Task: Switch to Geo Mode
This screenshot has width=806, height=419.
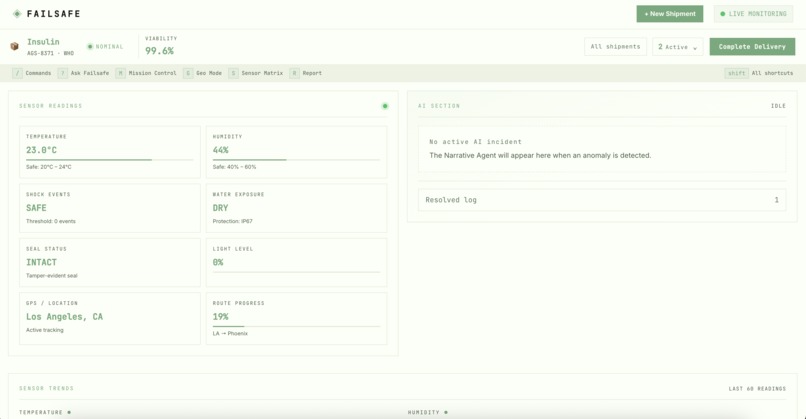Action: click(203, 73)
